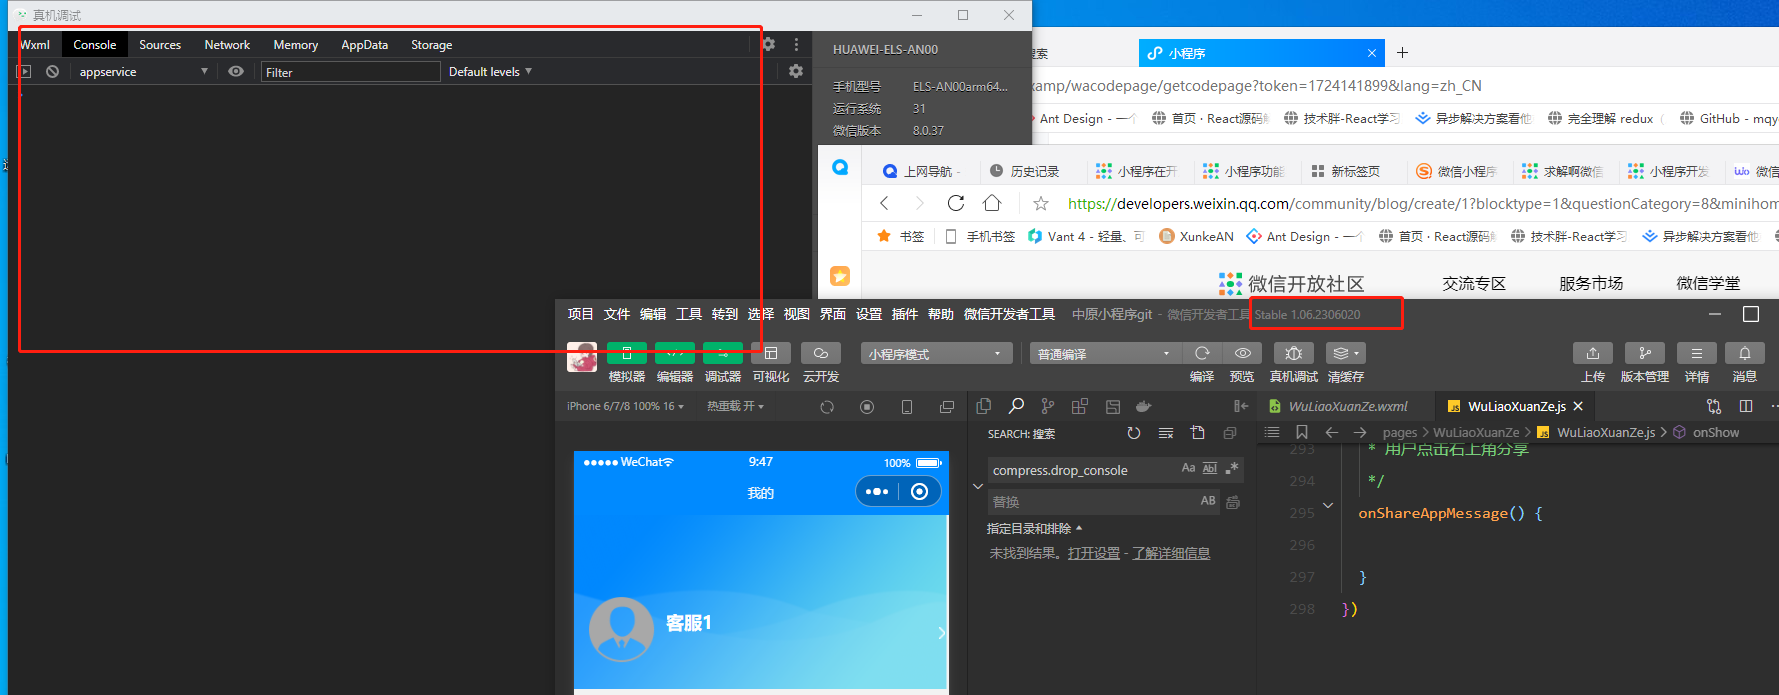
Task: Switch to AppData tab in debugger window
Action: [x=364, y=45]
